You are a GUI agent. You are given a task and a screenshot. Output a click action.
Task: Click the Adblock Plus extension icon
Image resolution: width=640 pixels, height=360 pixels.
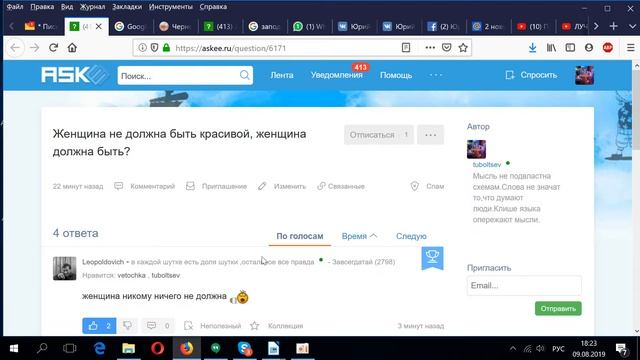(608, 48)
